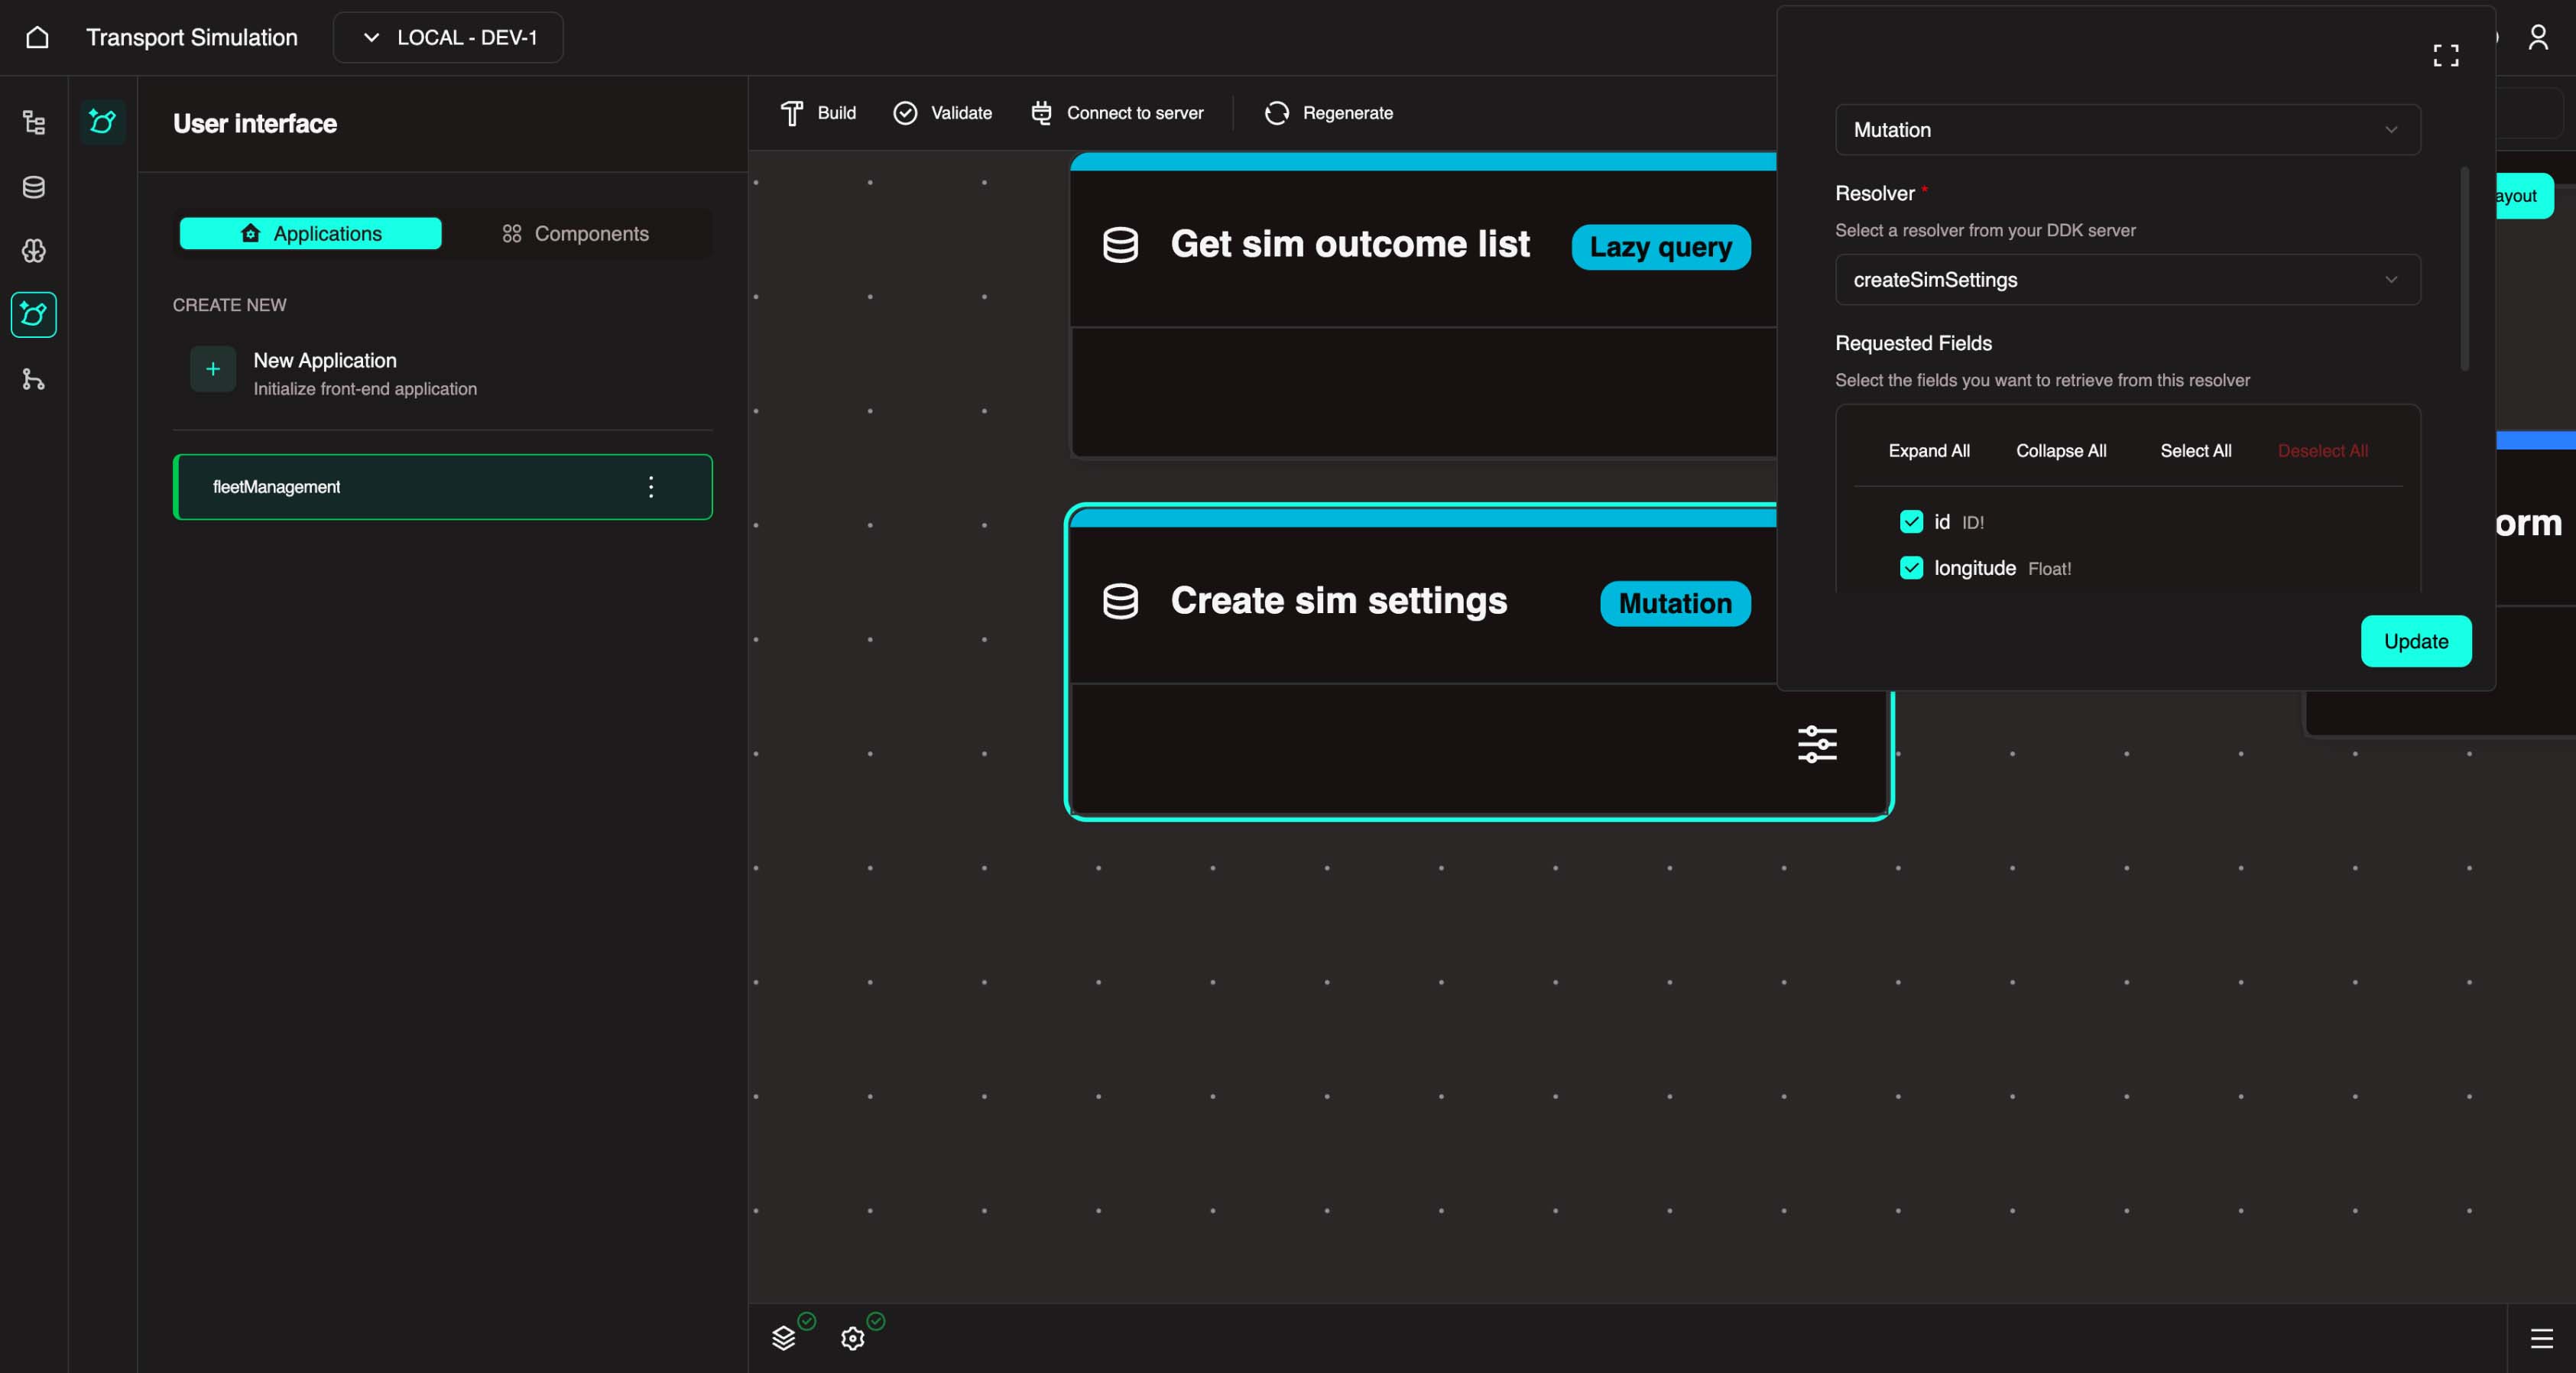The height and width of the screenshot is (1373, 2576).
Task: Open the database sidebar icon
Action: 33,187
